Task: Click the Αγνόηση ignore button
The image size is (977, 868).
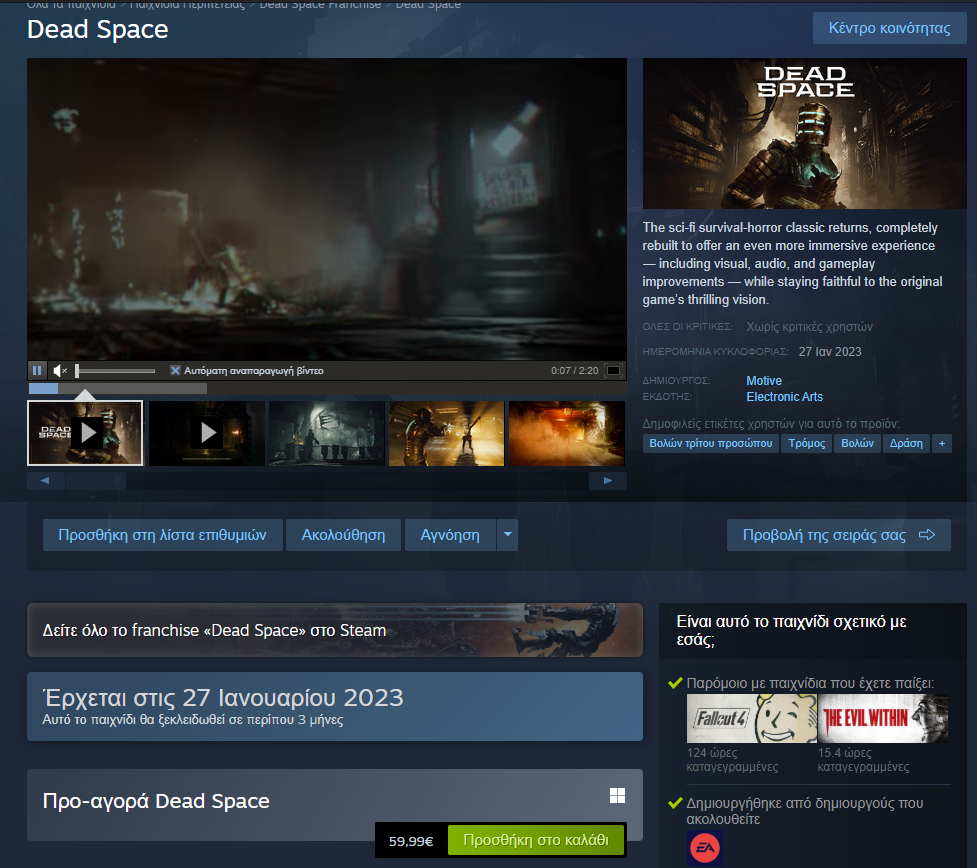Action: click(x=450, y=535)
